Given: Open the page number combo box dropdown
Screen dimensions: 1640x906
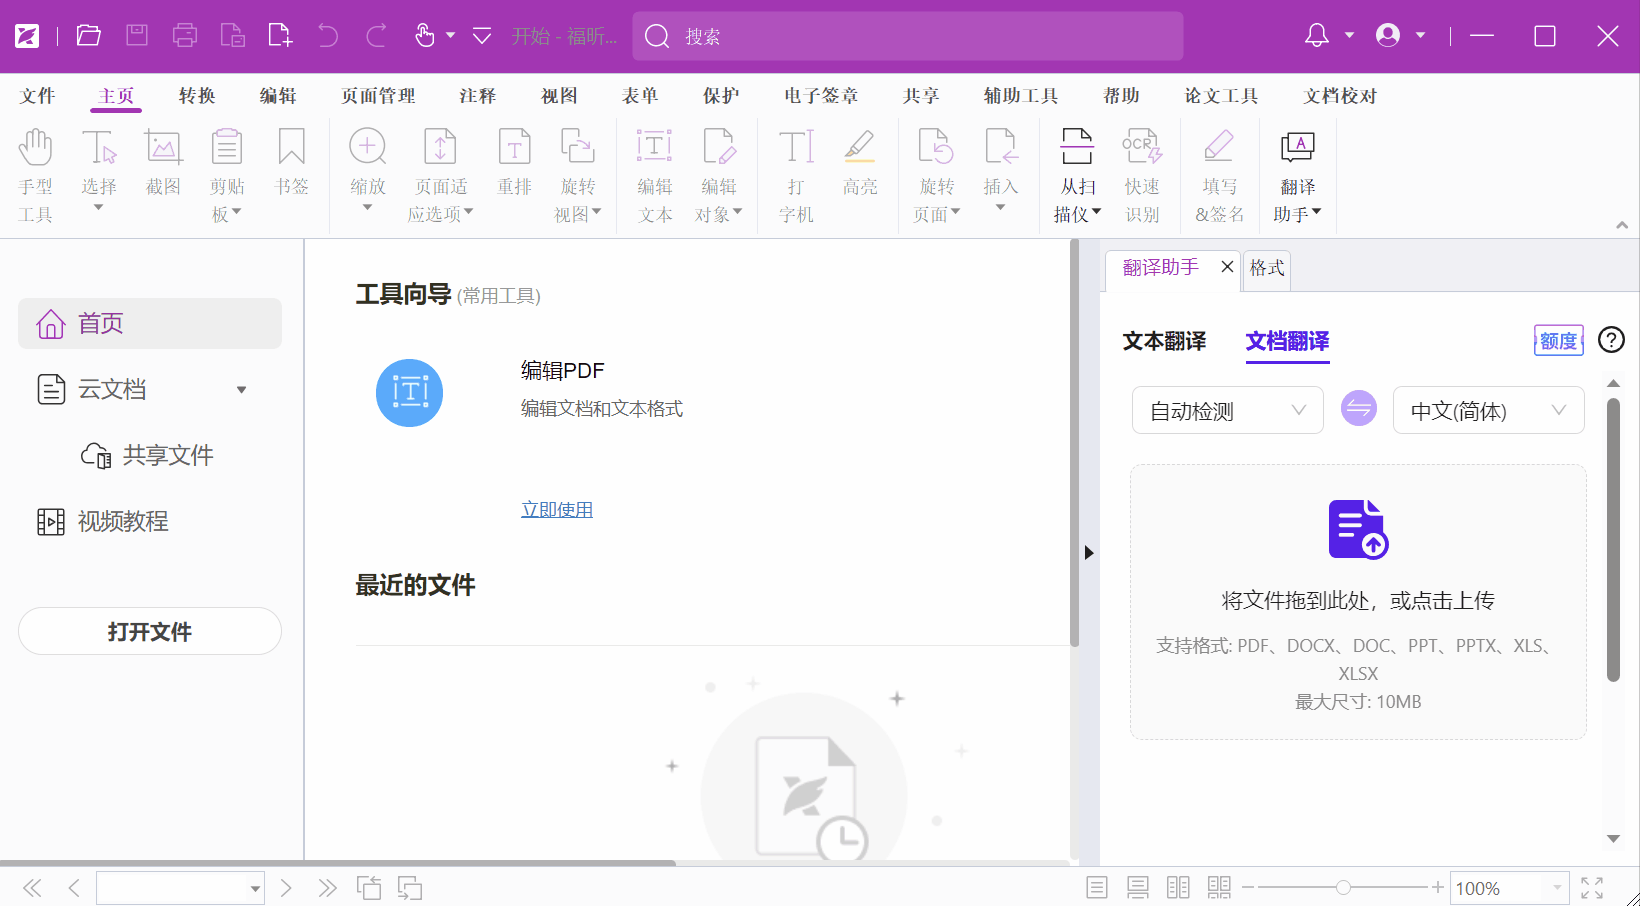Looking at the screenshot, I should (x=255, y=888).
